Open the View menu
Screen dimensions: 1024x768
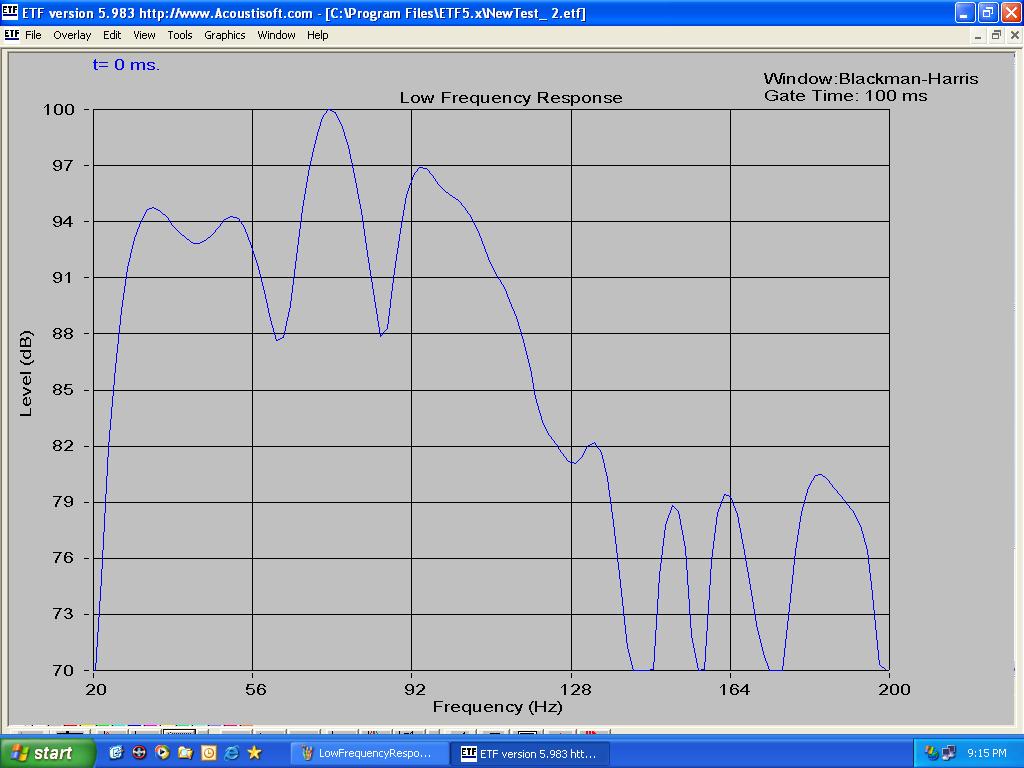(x=145, y=35)
